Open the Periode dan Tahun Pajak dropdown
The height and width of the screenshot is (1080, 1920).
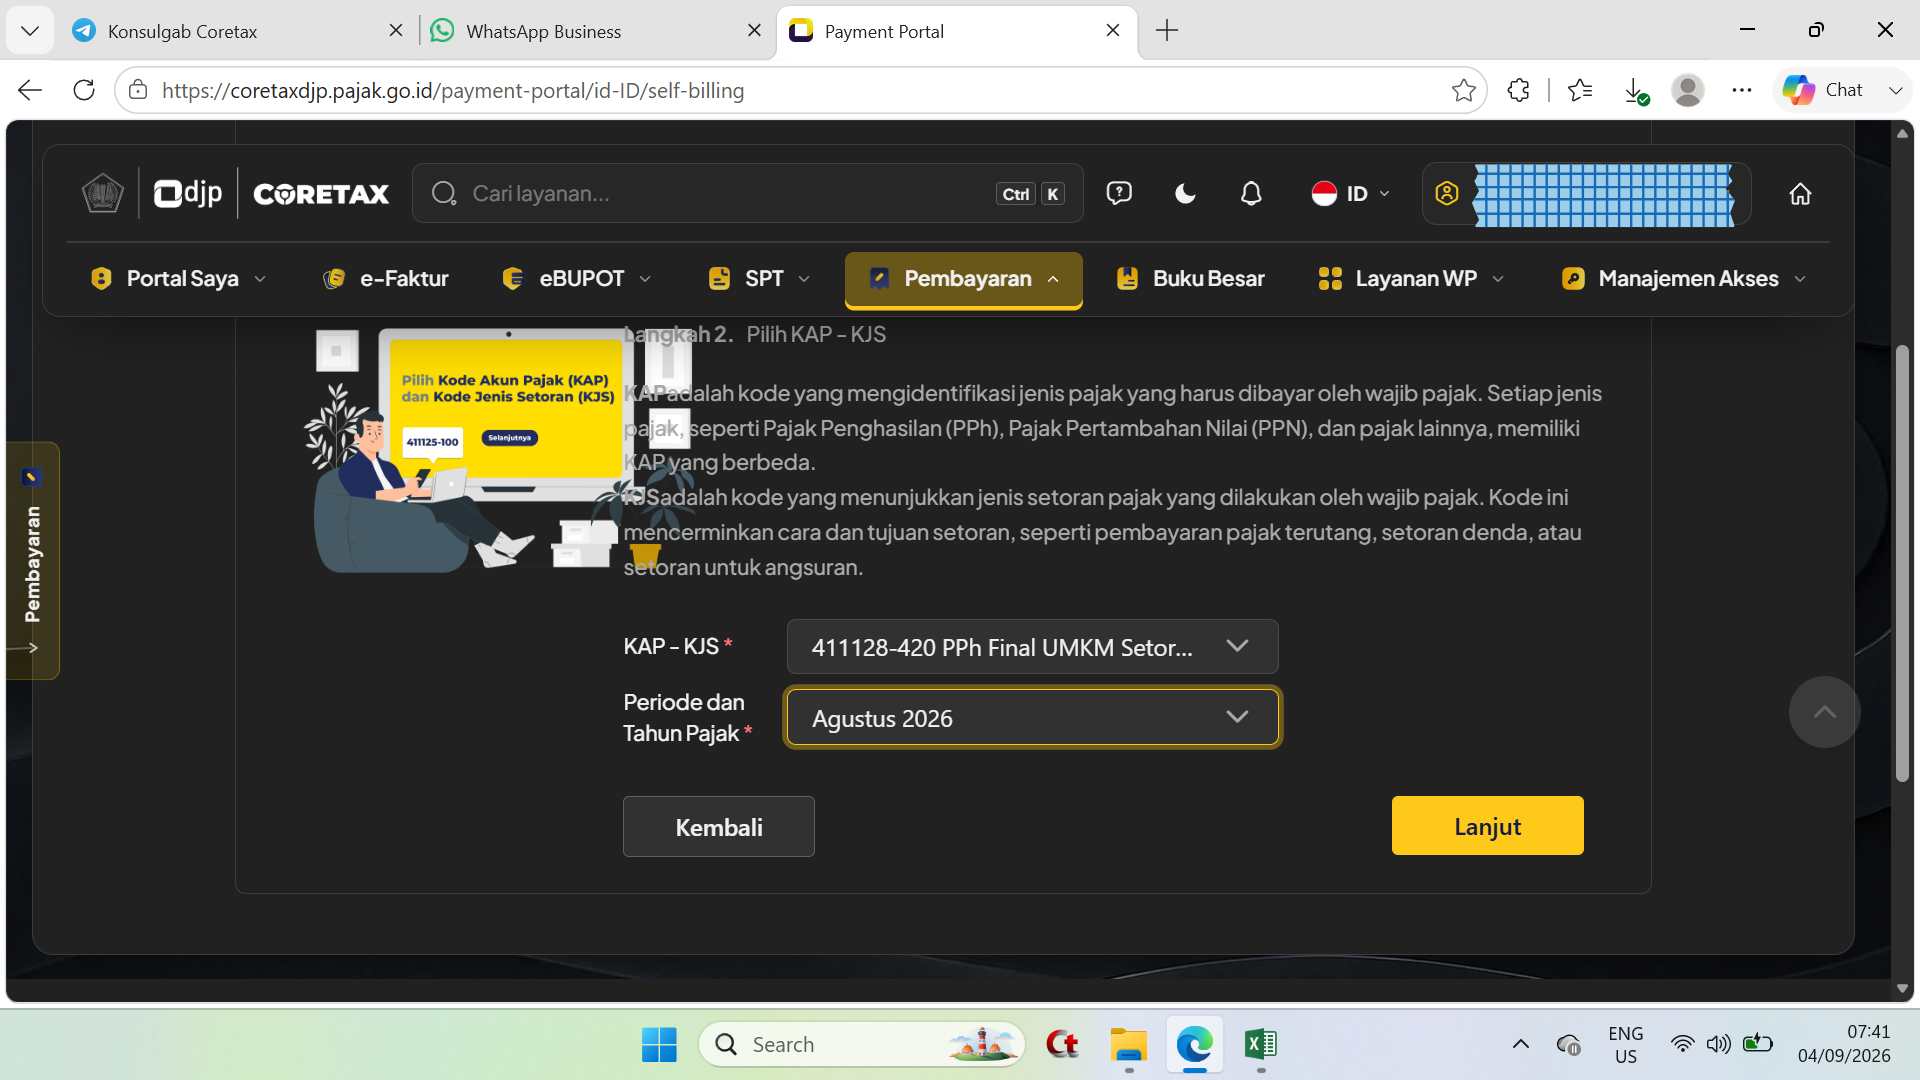click(1032, 718)
